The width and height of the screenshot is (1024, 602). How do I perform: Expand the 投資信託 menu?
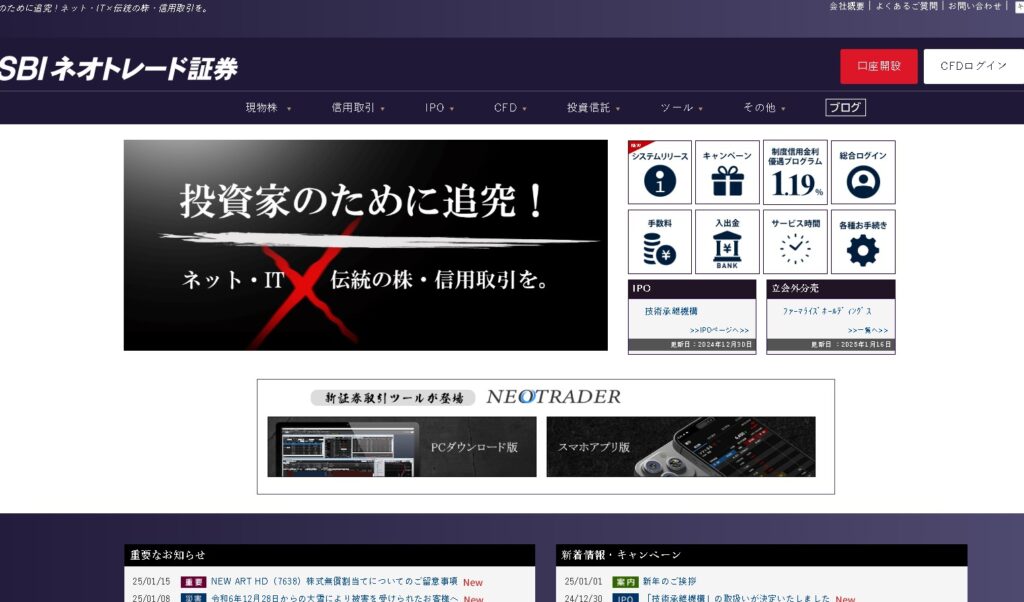coord(593,108)
